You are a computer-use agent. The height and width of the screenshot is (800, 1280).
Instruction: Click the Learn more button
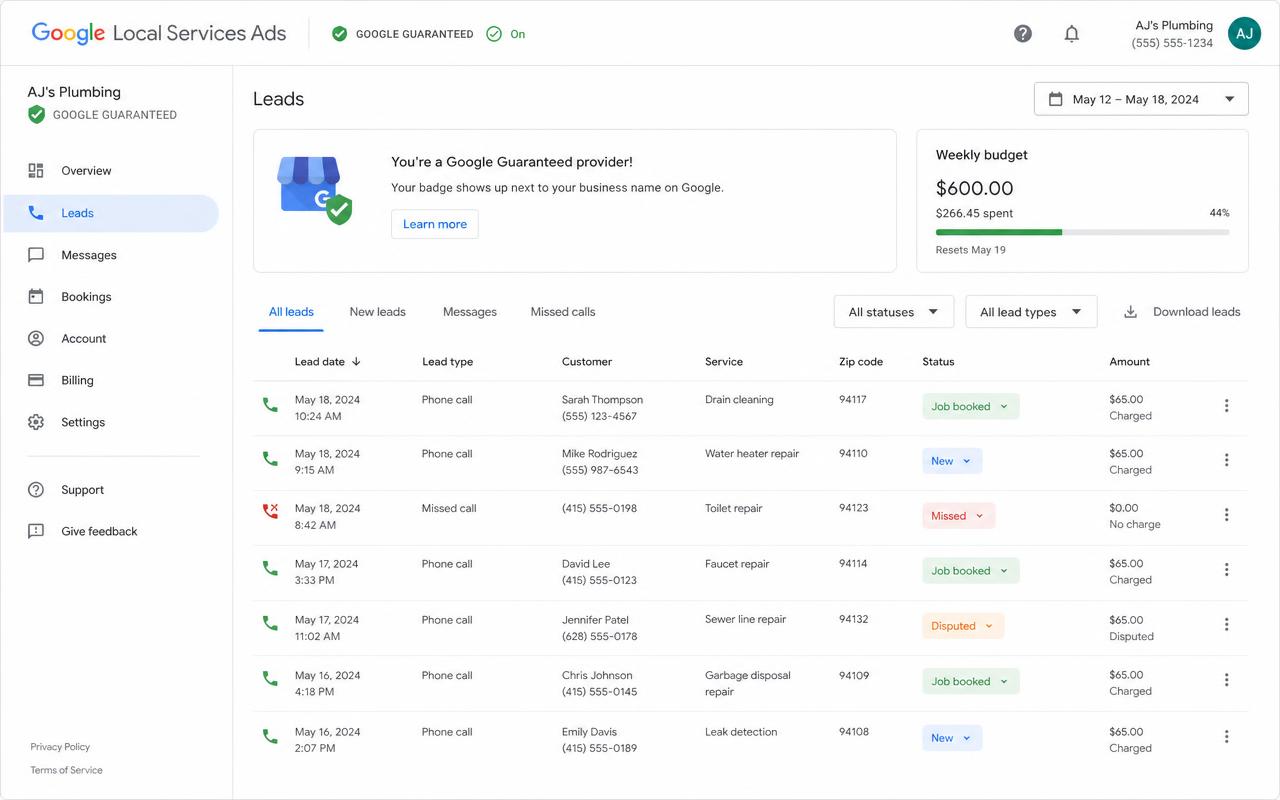pyautogui.click(x=435, y=224)
